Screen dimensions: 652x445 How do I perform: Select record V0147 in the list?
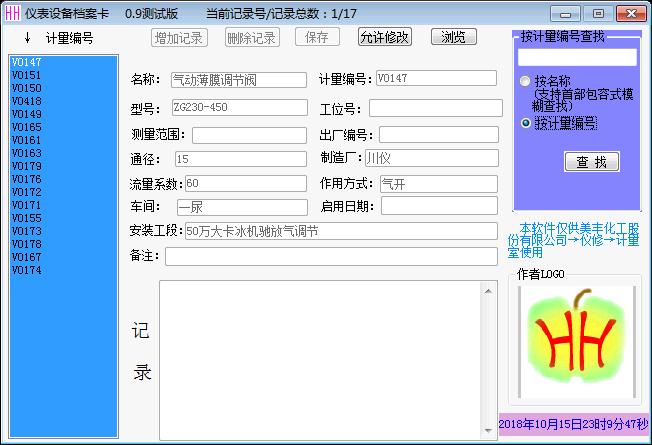click(63, 62)
